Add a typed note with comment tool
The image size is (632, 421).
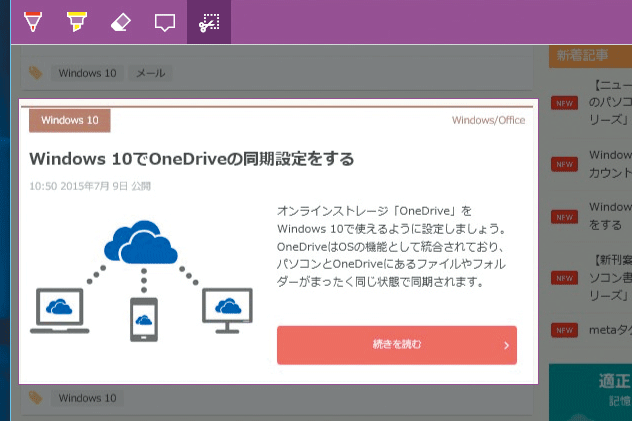(165, 23)
